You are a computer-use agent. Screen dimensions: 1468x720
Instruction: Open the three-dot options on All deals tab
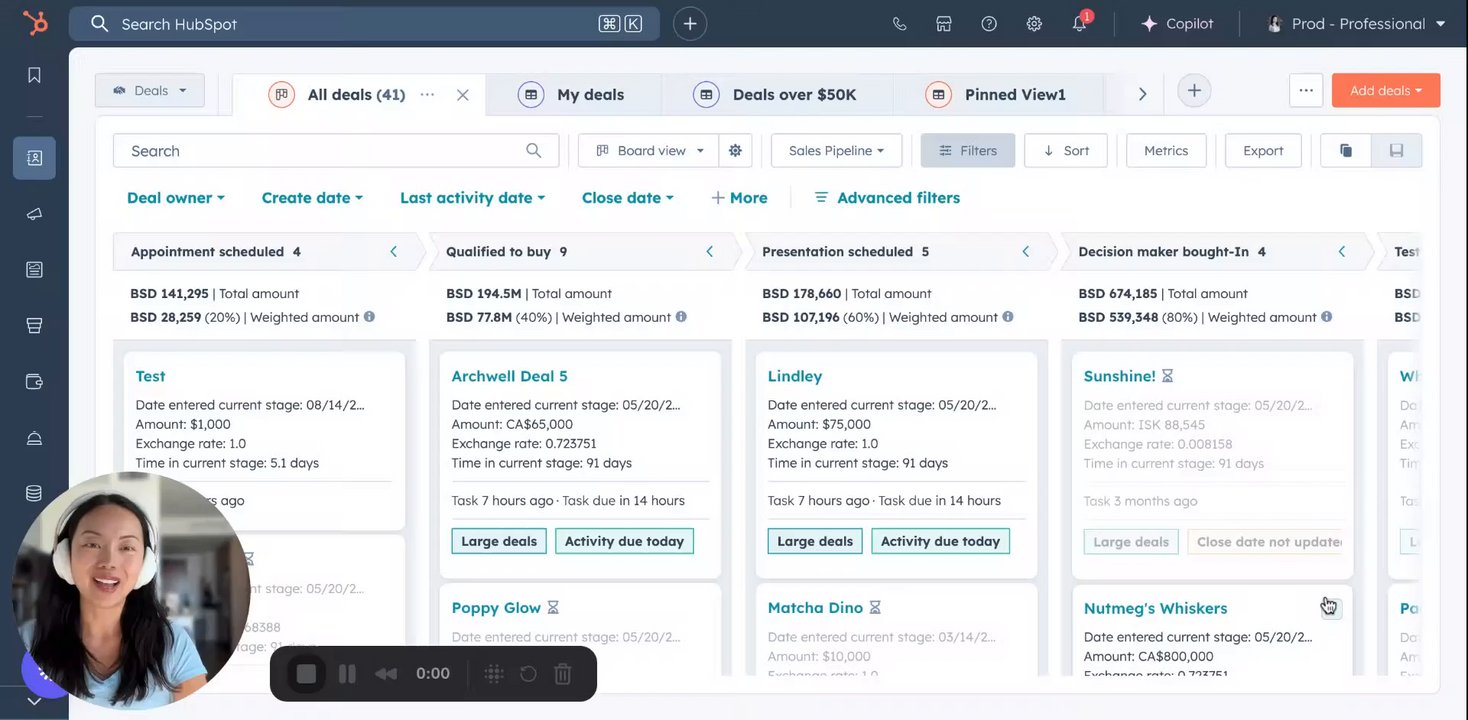click(427, 95)
